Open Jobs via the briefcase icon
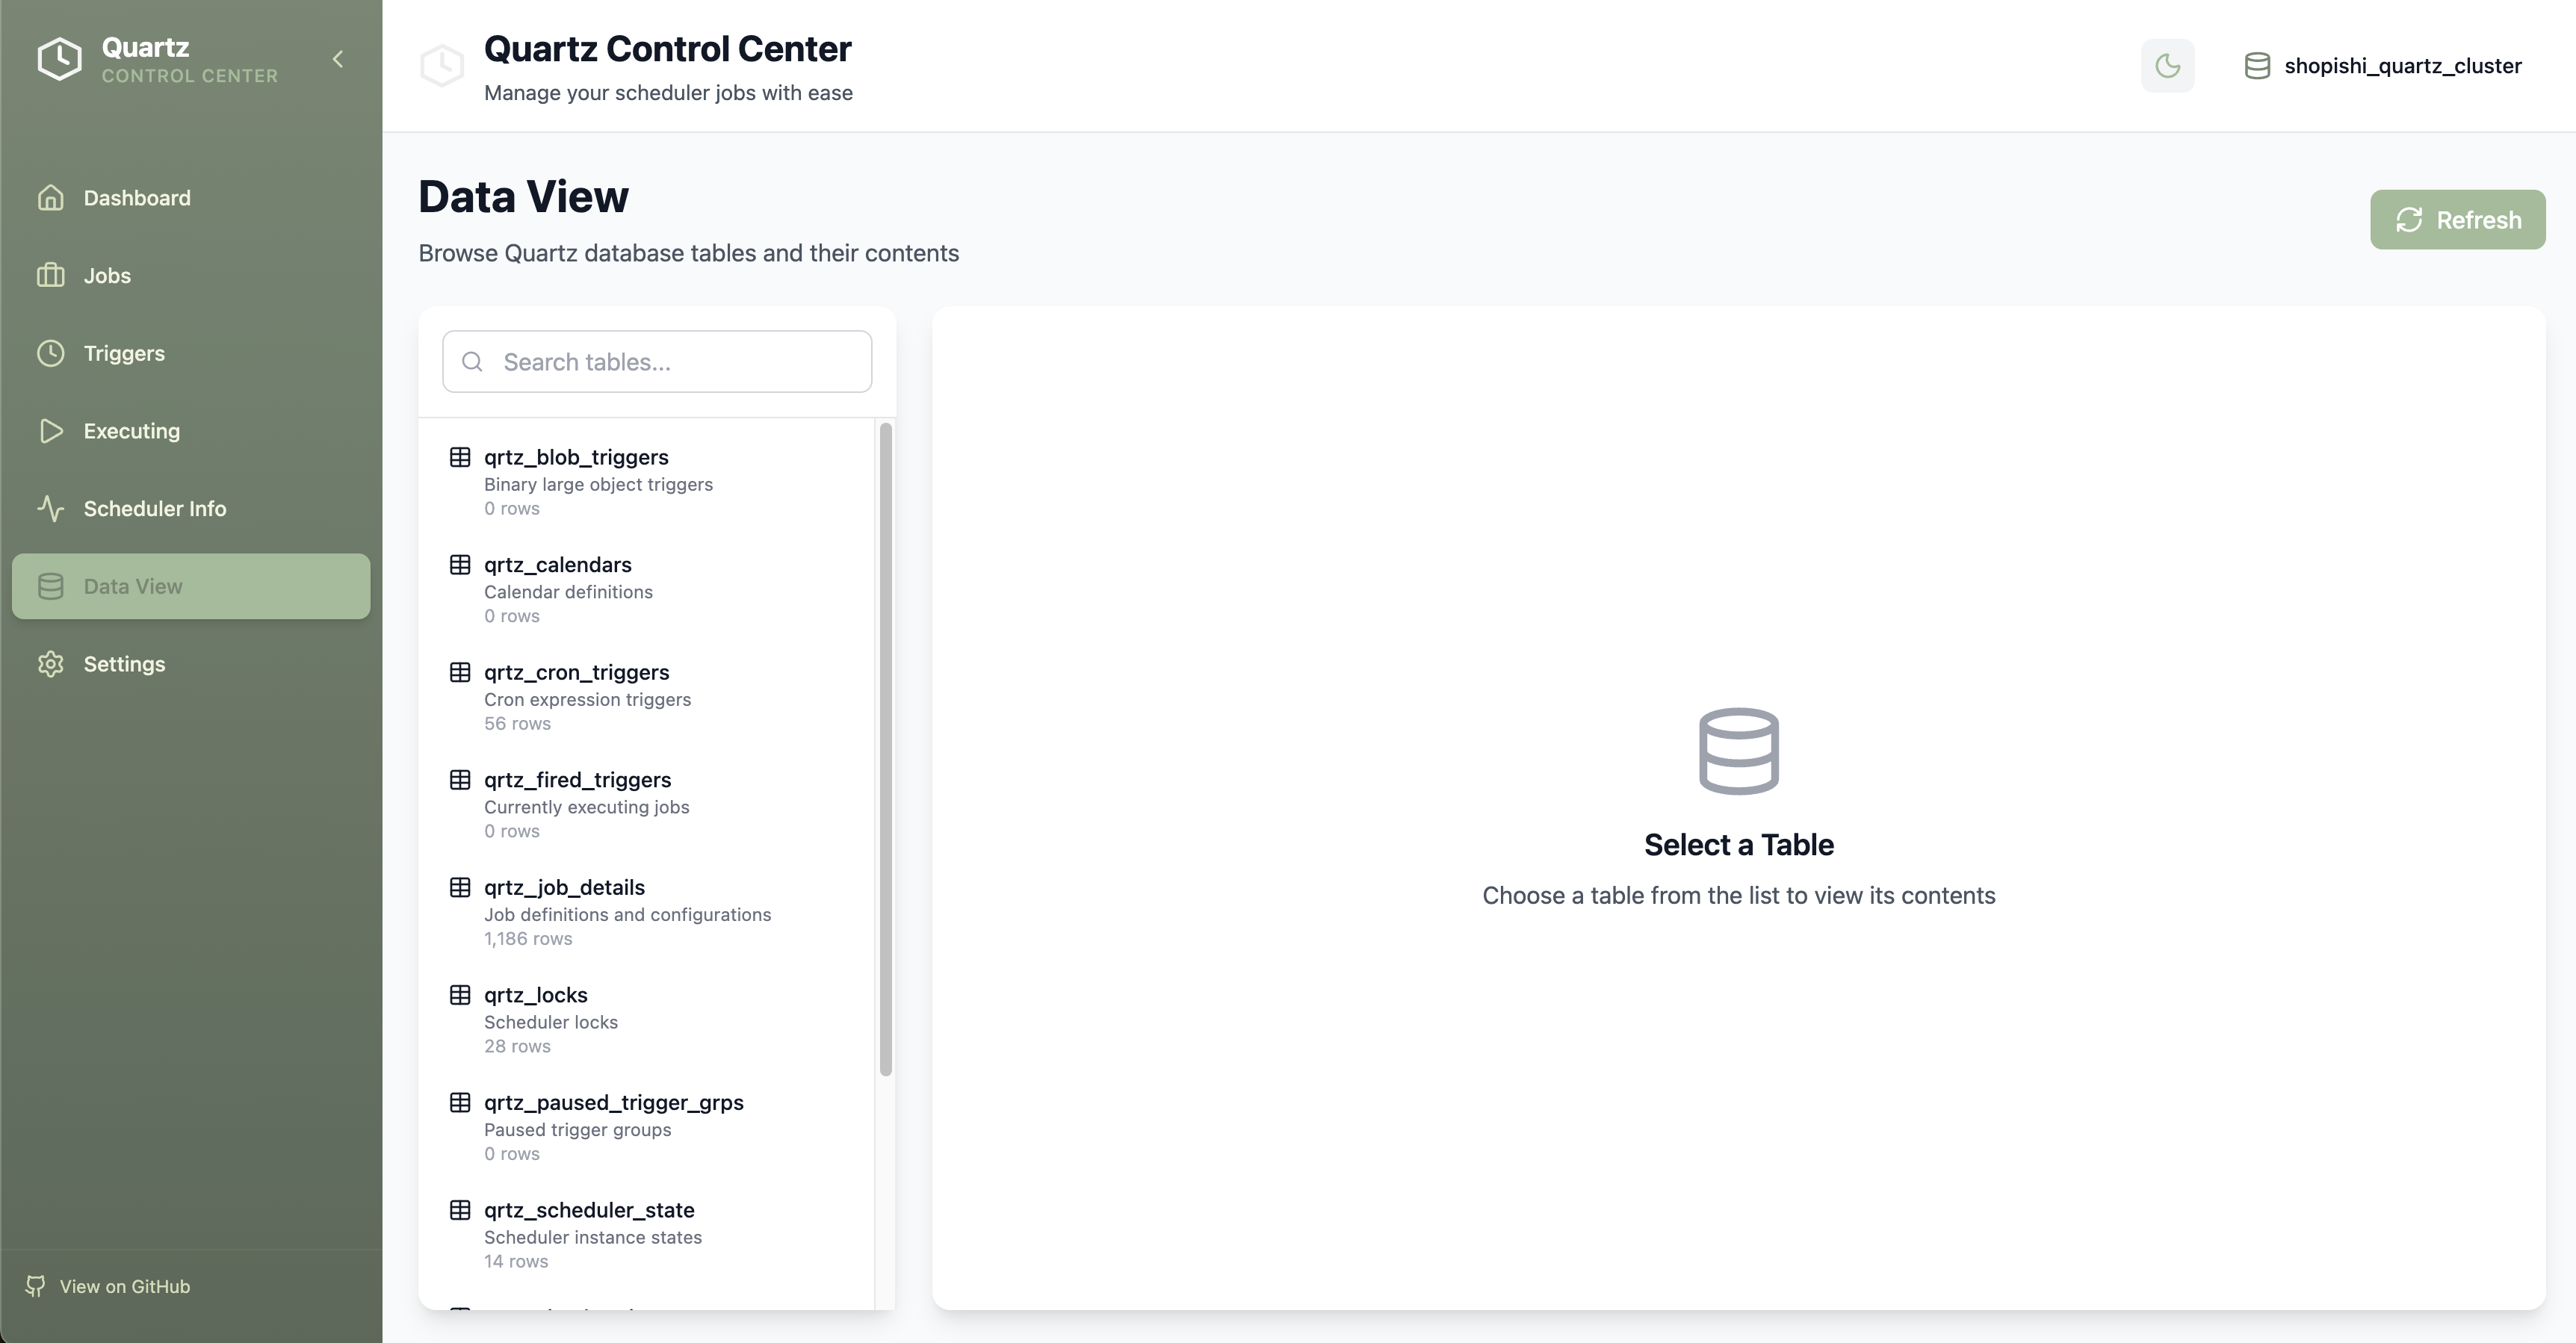The height and width of the screenshot is (1343, 2576). click(51, 275)
